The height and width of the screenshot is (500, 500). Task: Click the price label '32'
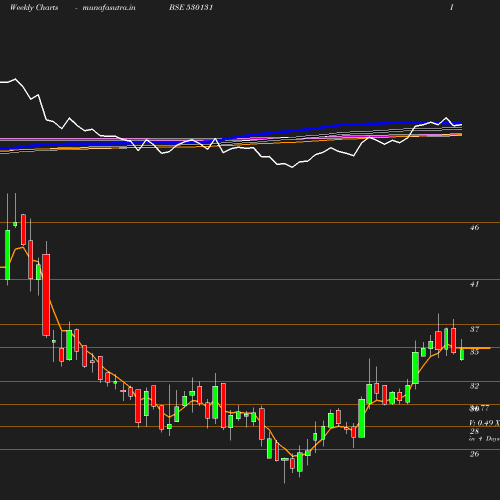pos(474,386)
